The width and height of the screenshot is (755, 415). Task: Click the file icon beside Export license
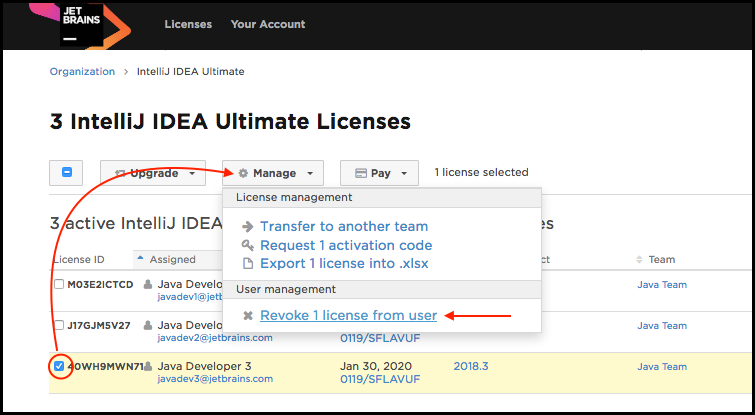(248, 264)
